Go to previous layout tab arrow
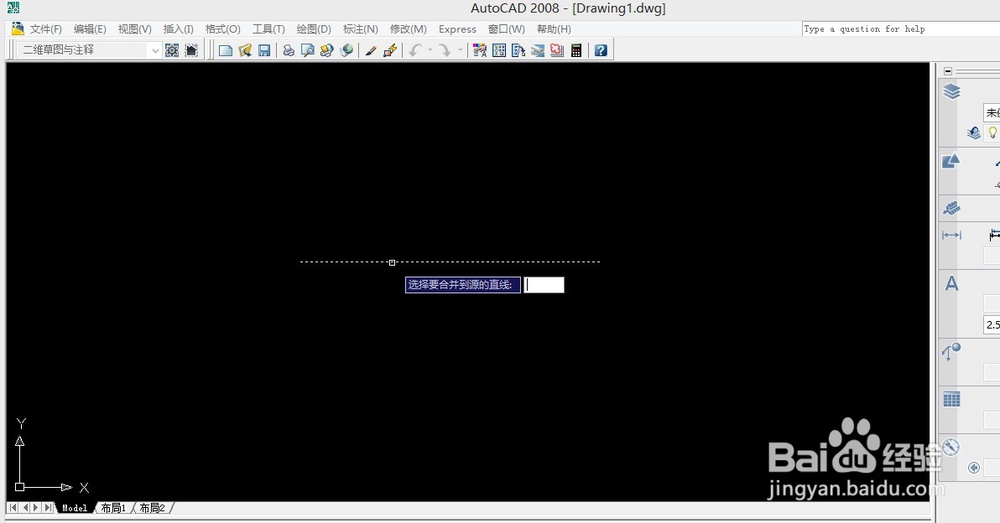 tap(25, 508)
